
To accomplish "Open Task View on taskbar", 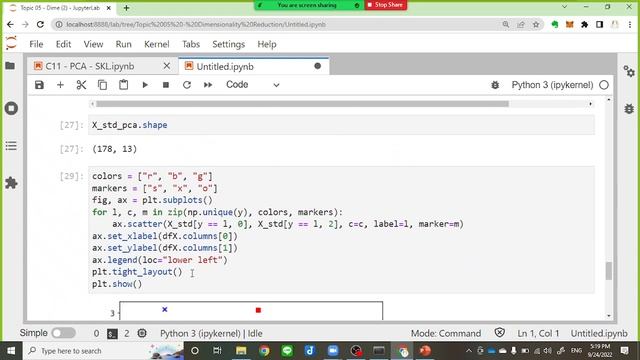I will [x=218, y=351].
